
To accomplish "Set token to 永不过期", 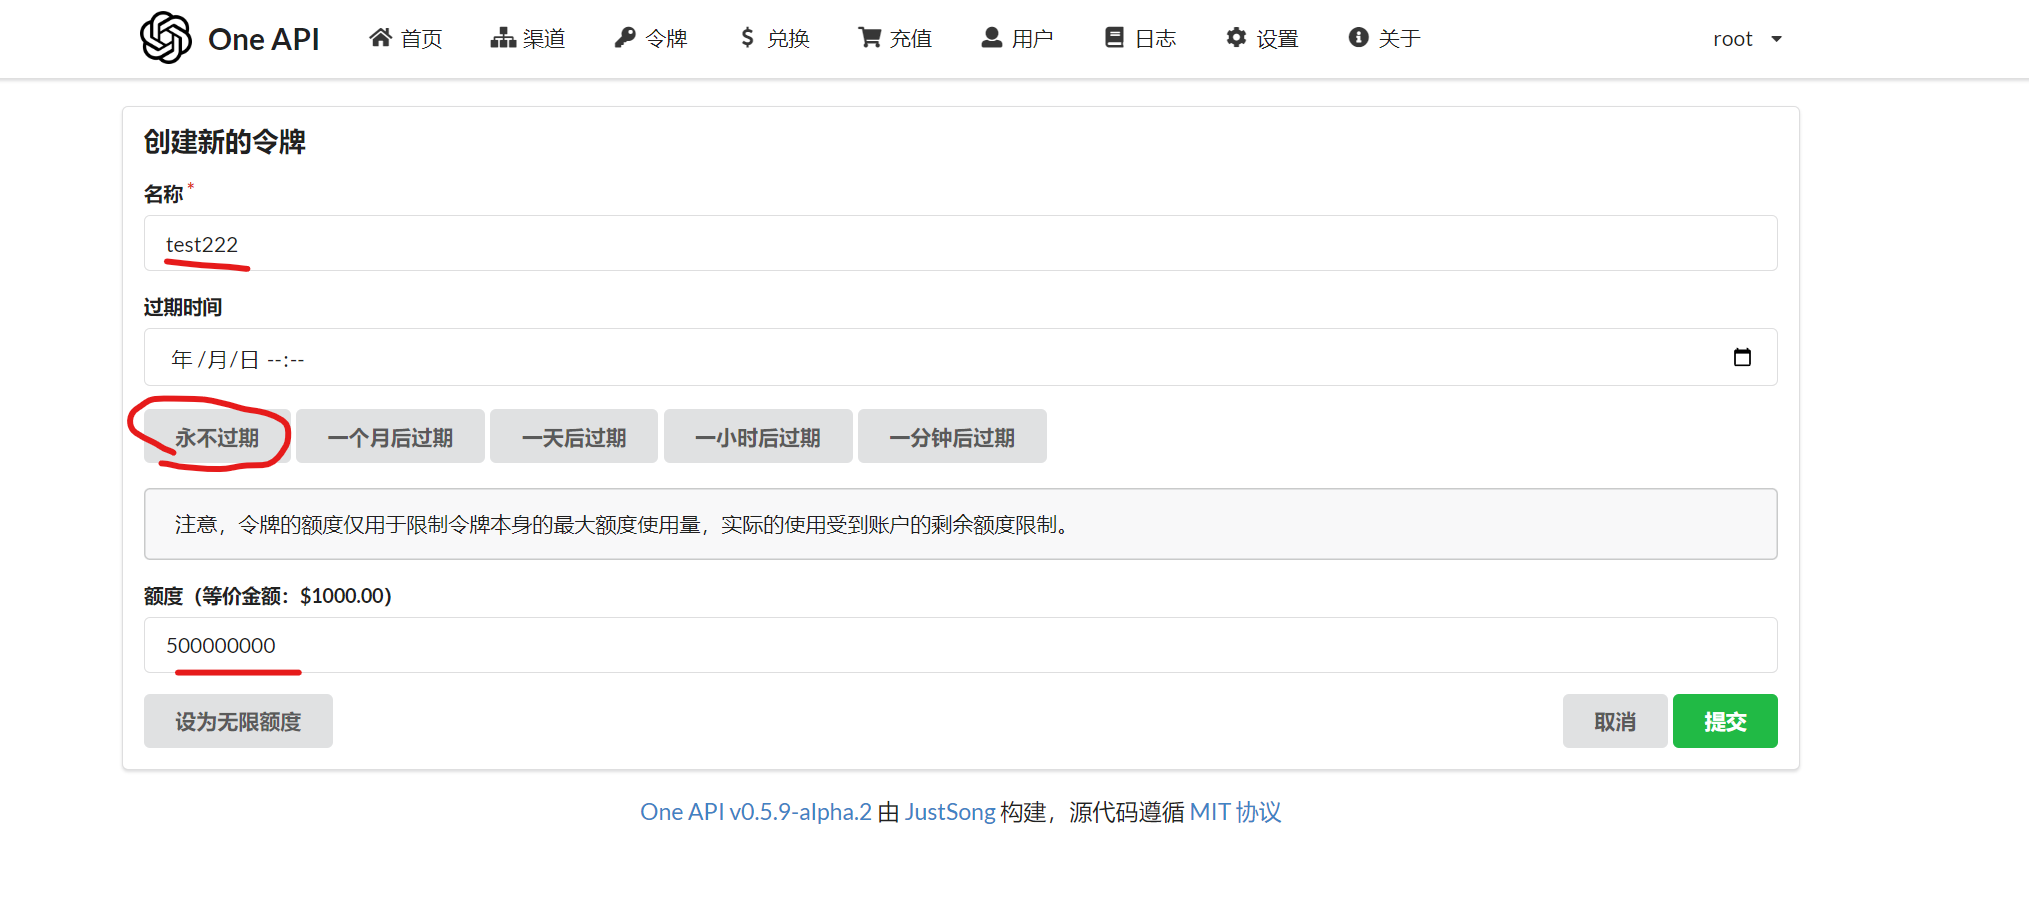I will coord(217,437).
